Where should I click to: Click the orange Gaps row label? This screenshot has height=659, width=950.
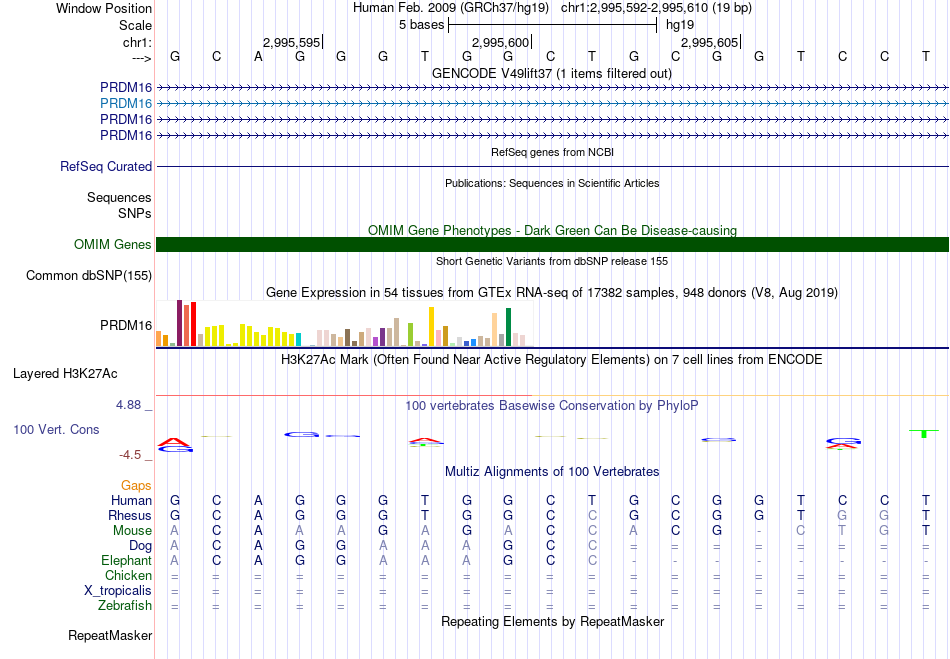136,486
